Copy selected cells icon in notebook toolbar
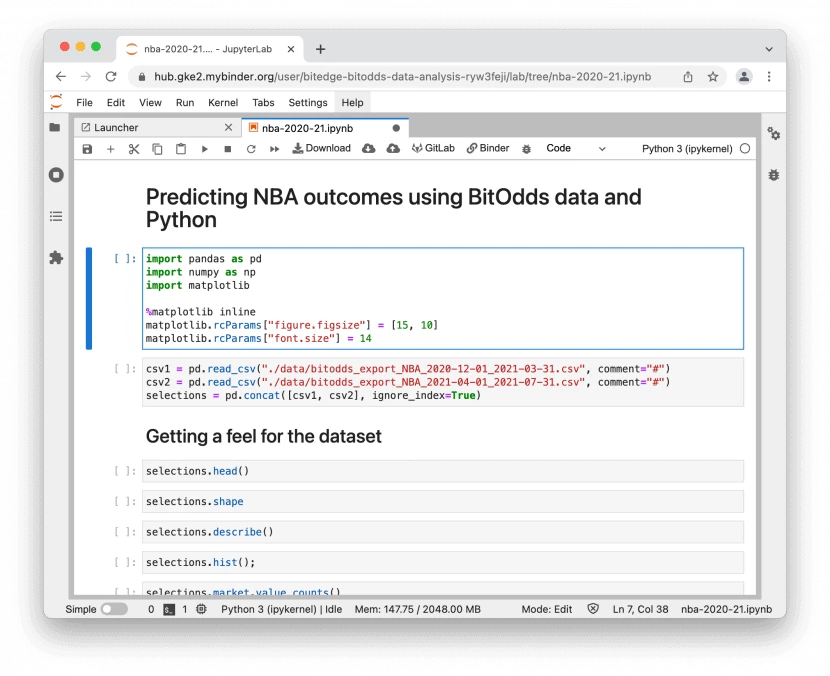The width and height of the screenshot is (830, 676). pos(157,149)
